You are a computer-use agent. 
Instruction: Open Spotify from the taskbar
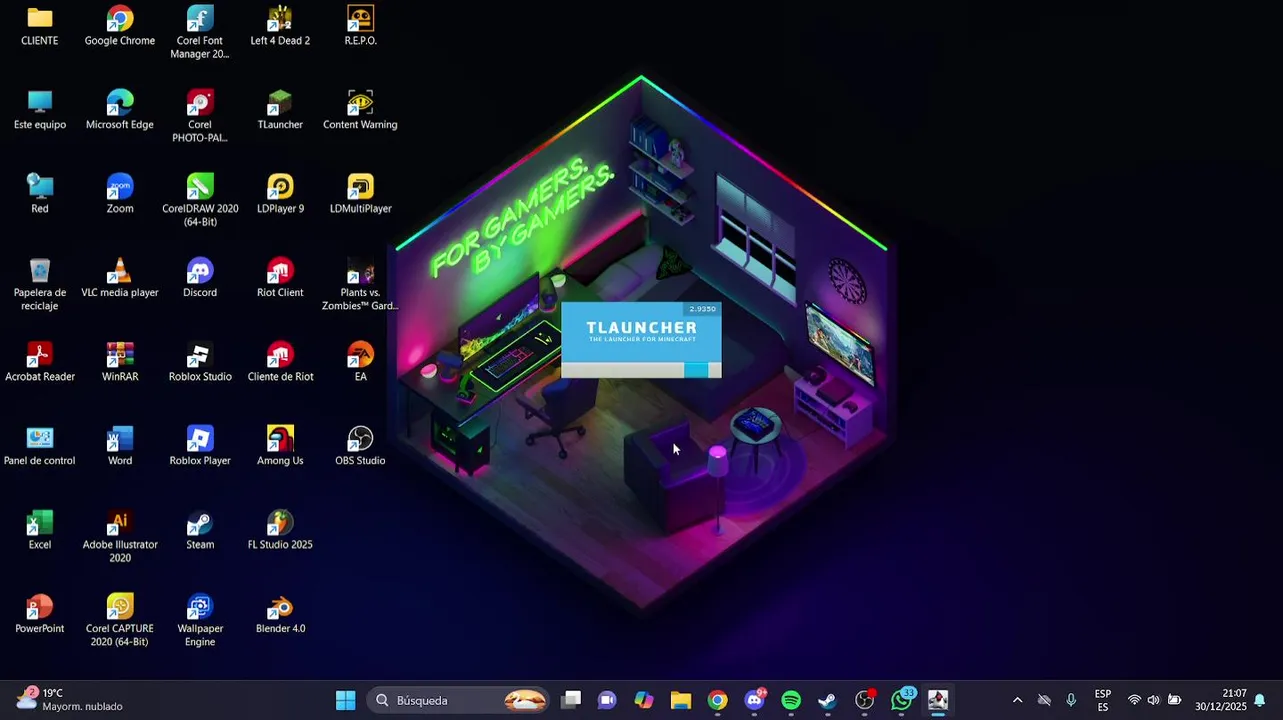(791, 700)
